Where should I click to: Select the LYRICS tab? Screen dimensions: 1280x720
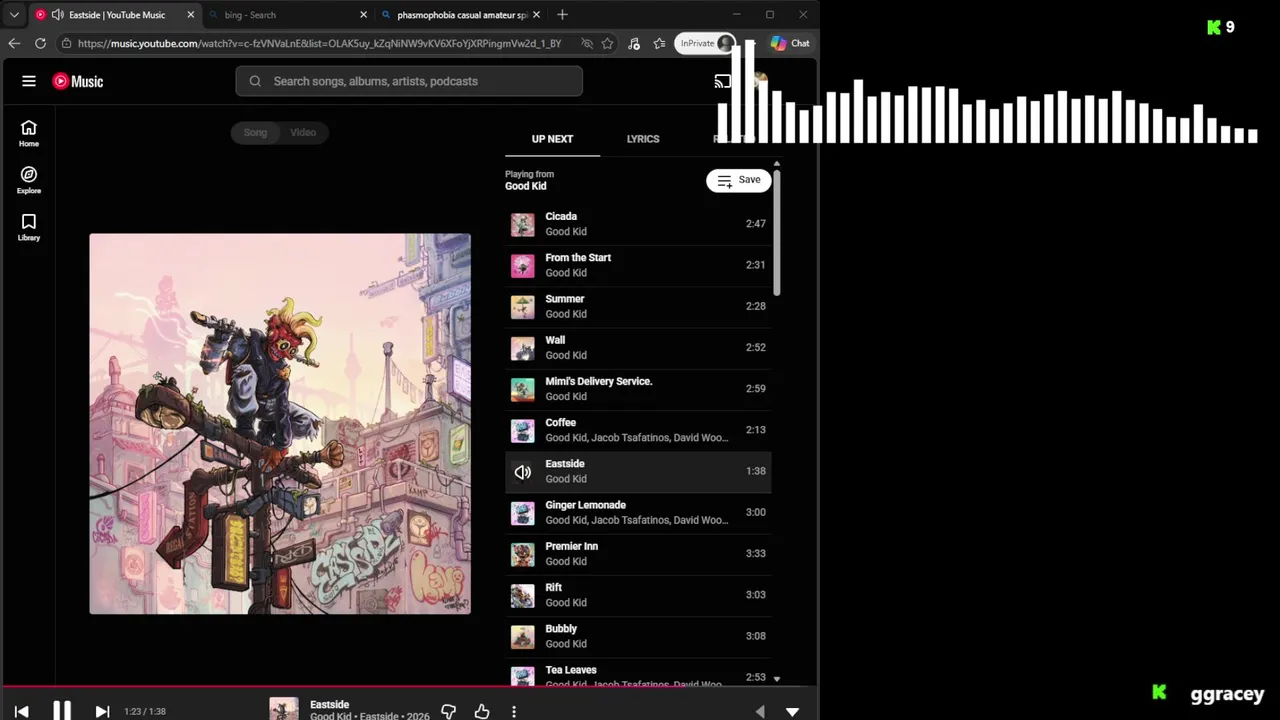643,139
